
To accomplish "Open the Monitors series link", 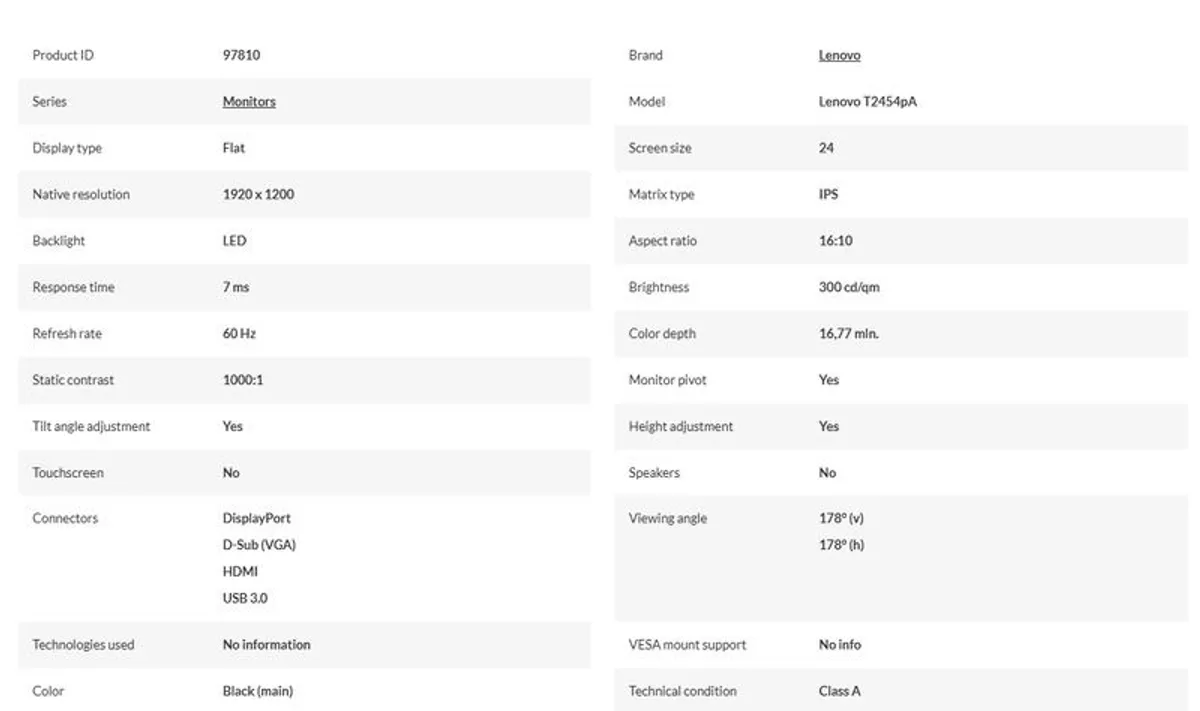I will (x=249, y=102).
